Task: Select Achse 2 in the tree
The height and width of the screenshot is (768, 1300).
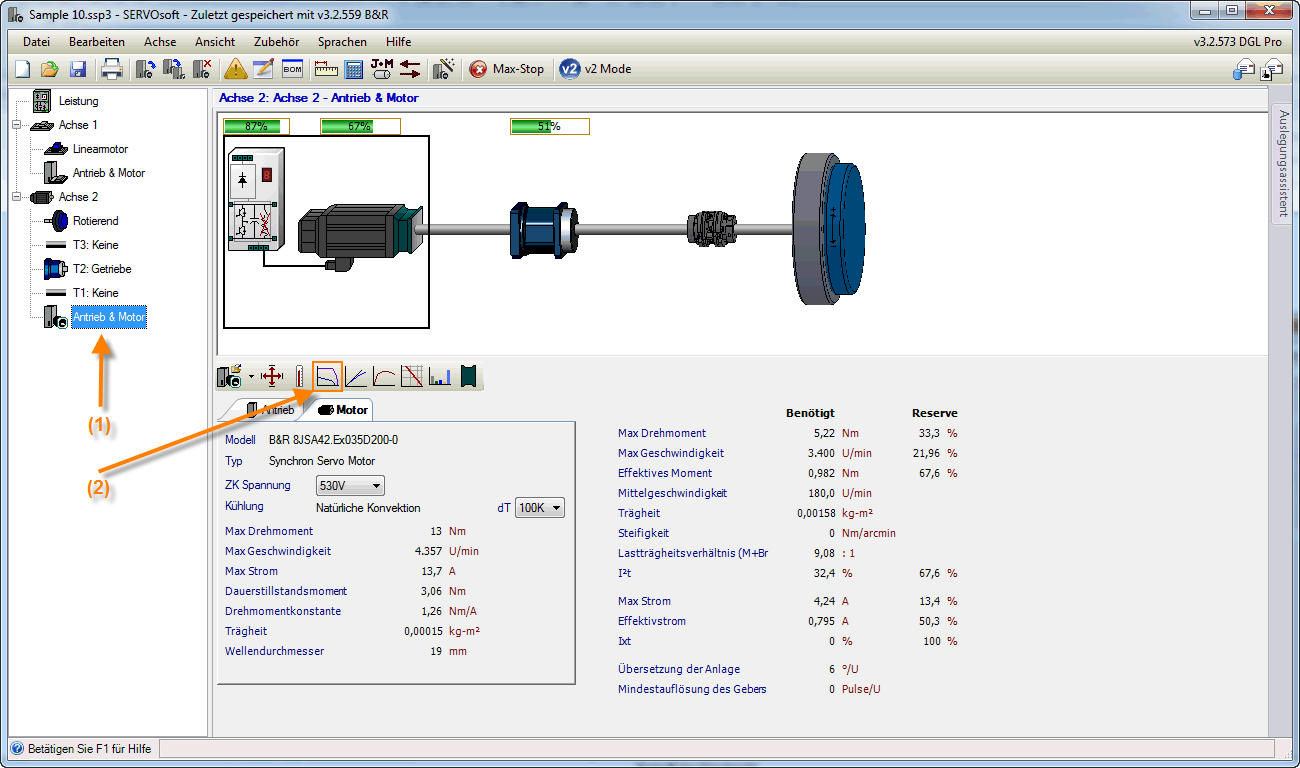Action: [78, 197]
